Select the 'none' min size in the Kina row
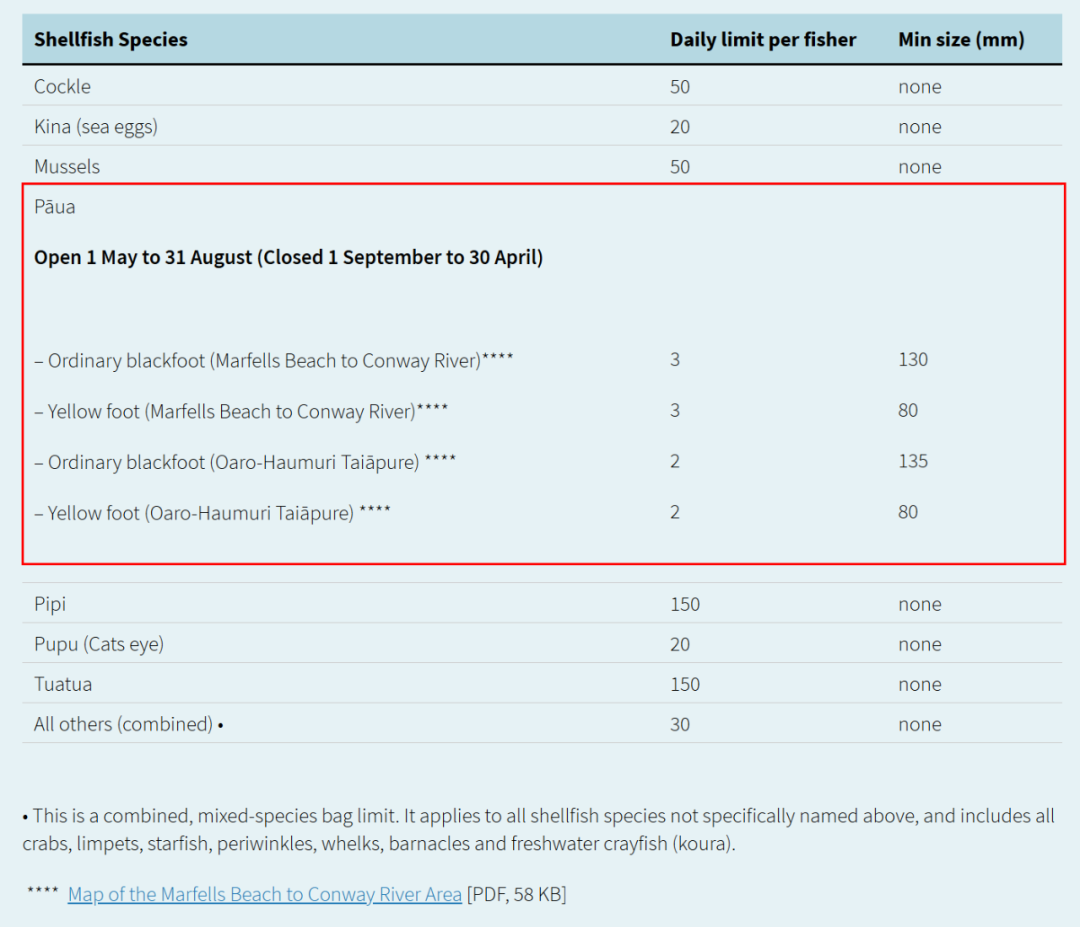Image resolution: width=1080 pixels, height=927 pixels. click(920, 127)
